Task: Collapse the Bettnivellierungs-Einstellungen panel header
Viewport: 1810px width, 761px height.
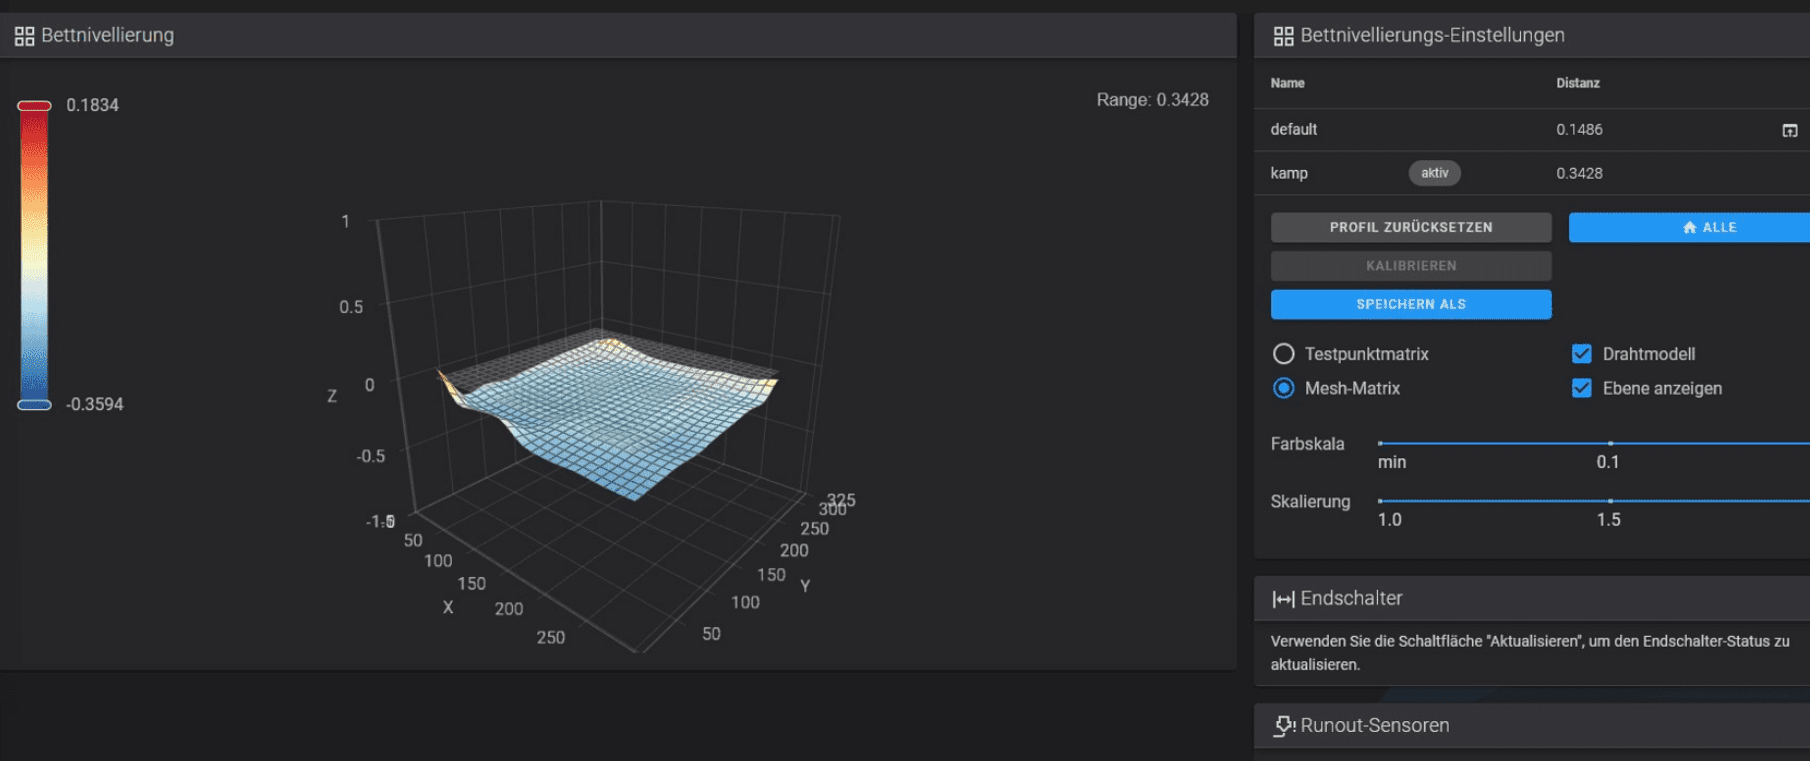Action: [x=1532, y=36]
